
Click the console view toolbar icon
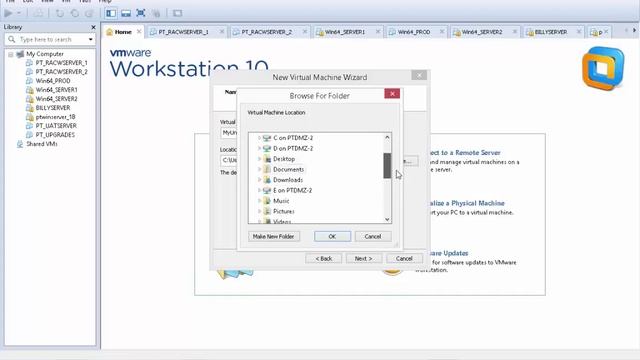[x=177, y=13]
